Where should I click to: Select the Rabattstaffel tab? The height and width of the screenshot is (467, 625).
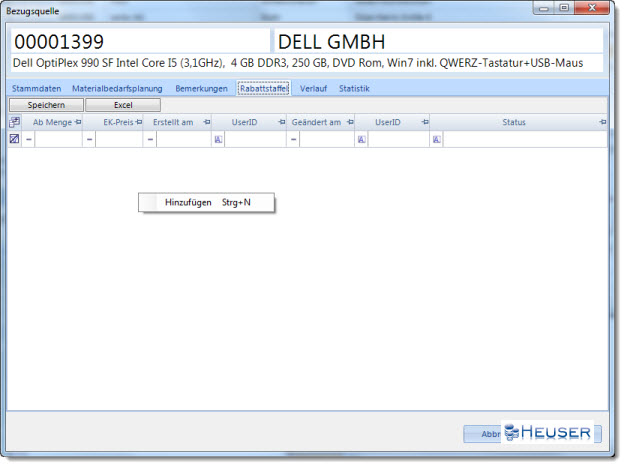[264, 88]
